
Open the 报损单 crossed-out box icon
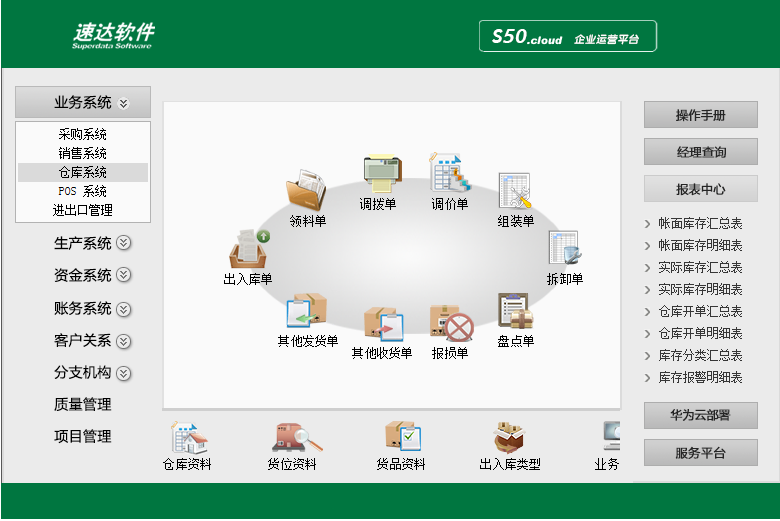point(452,322)
